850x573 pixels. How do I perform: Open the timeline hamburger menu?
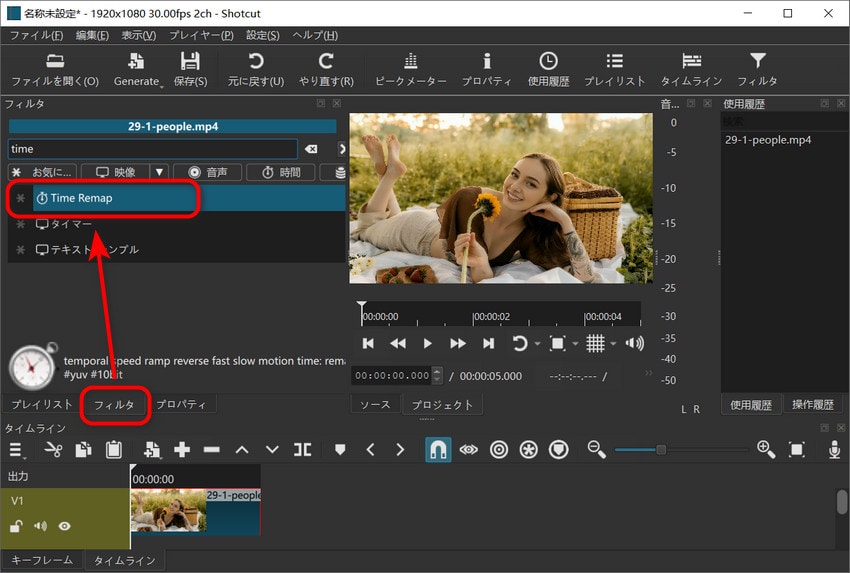(16, 450)
